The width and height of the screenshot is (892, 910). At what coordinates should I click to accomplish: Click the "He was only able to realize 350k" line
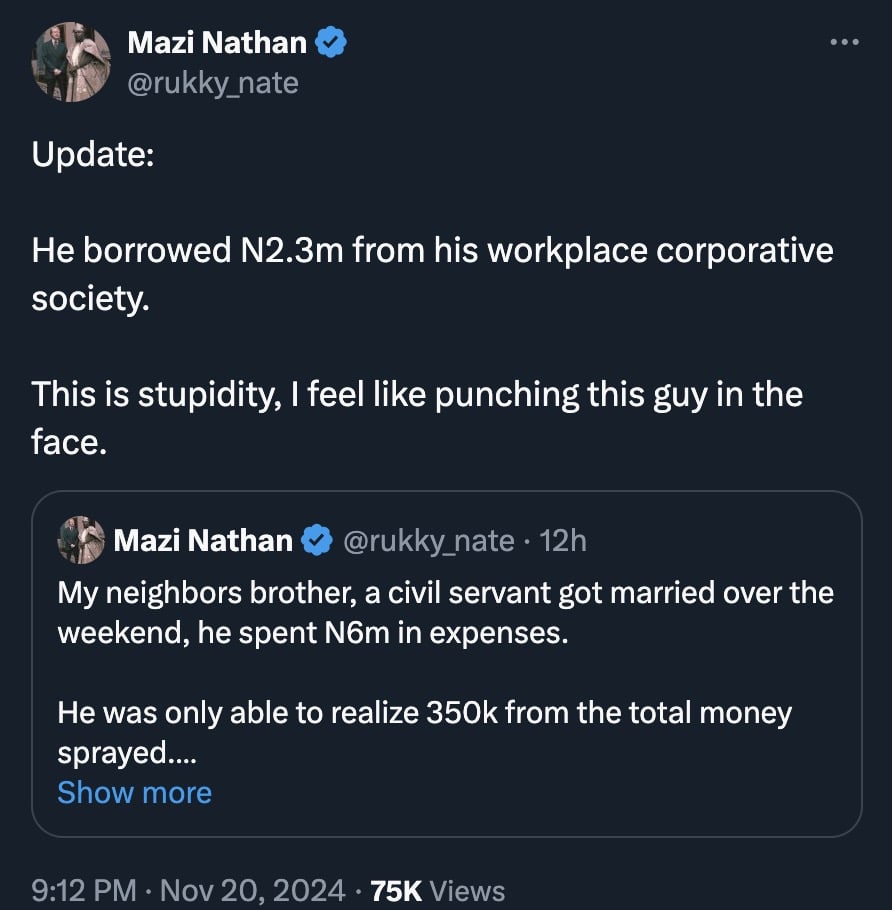click(424, 713)
